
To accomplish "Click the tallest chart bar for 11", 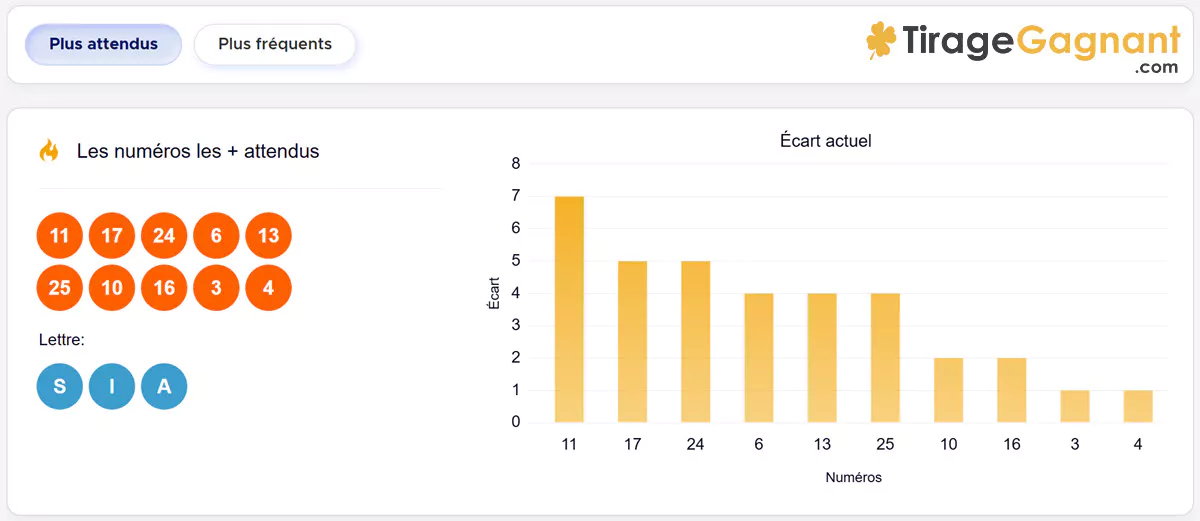I will (x=569, y=310).
